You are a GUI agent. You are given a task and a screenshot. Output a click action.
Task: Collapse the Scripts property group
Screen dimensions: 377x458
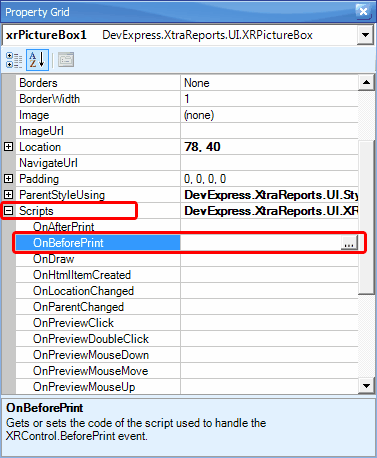tap(9, 211)
